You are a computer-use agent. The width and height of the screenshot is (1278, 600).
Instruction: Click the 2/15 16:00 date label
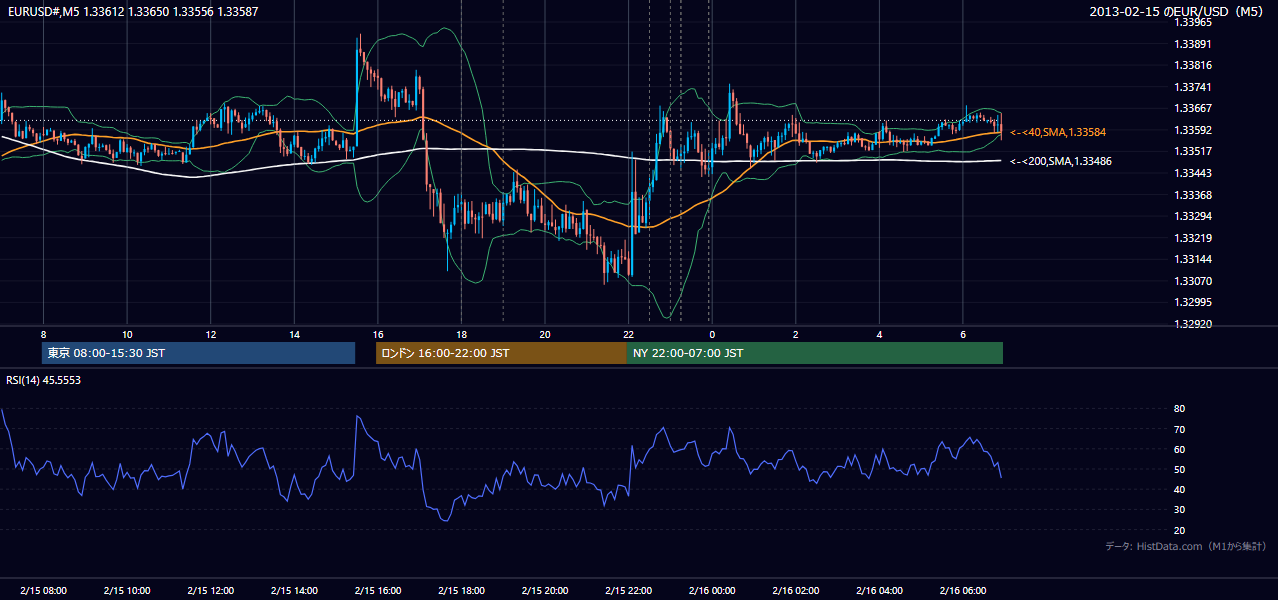pyautogui.click(x=377, y=590)
